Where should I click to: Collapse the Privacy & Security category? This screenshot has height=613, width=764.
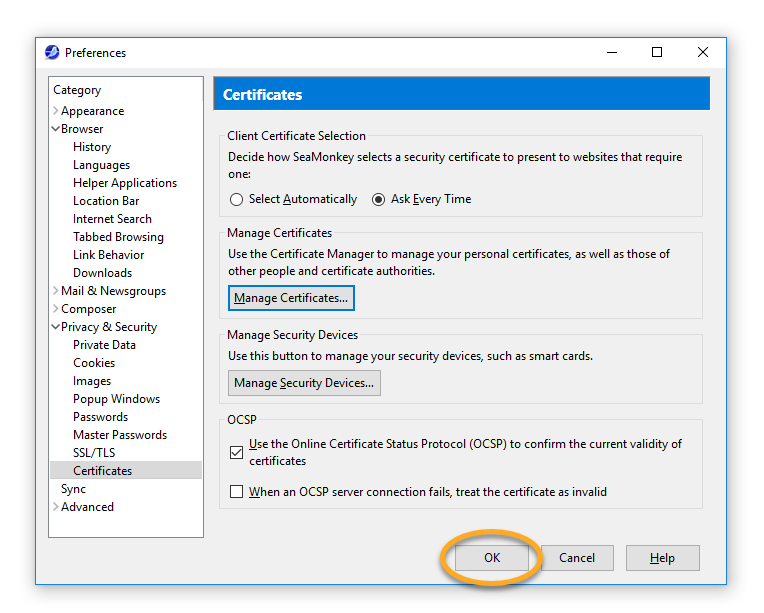pos(56,326)
